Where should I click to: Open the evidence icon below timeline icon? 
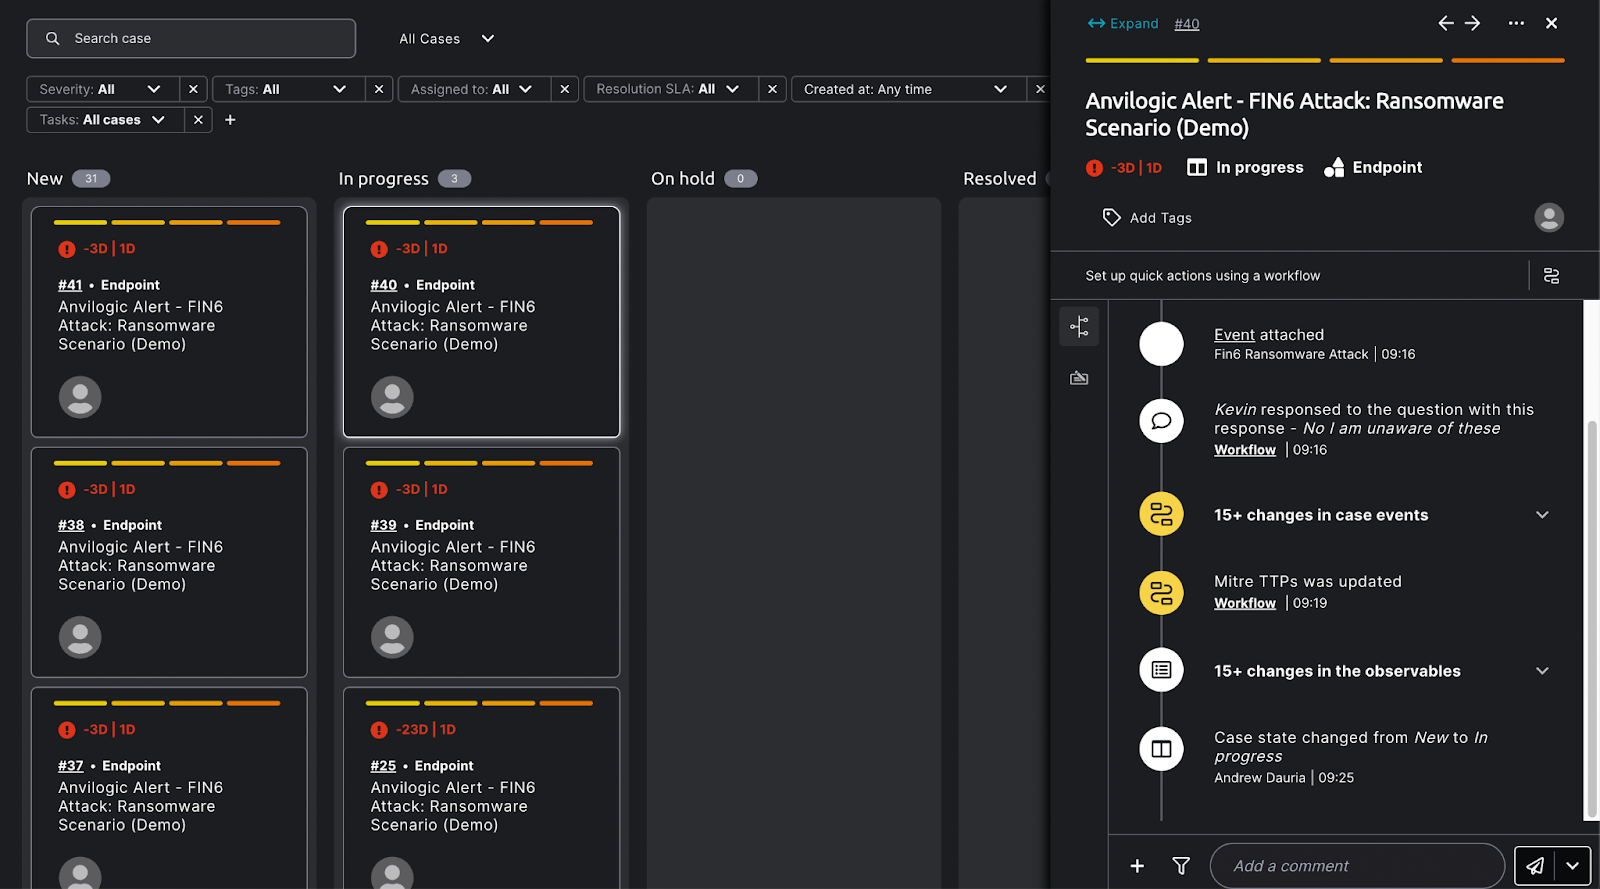point(1079,378)
